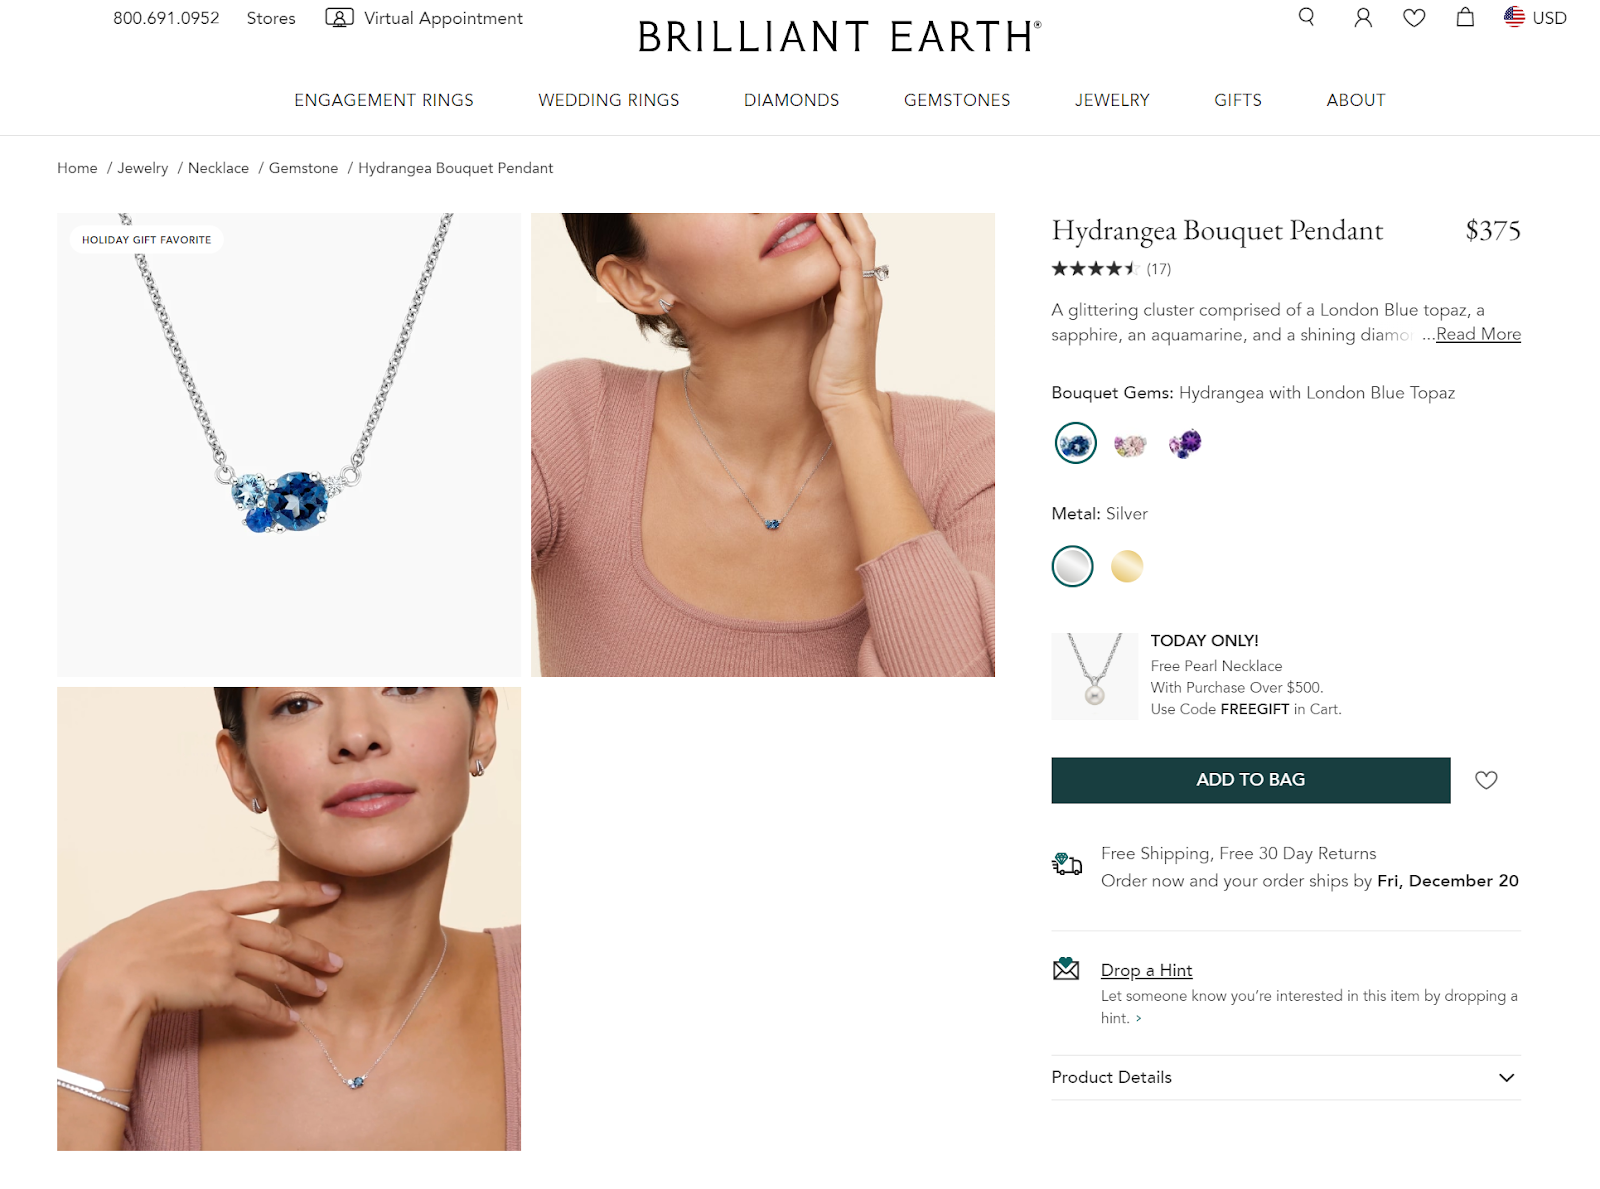Image resolution: width=1600 pixels, height=1189 pixels.
Task: Click the Drop a Hint envelope icon
Action: pyautogui.click(x=1067, y=969)
